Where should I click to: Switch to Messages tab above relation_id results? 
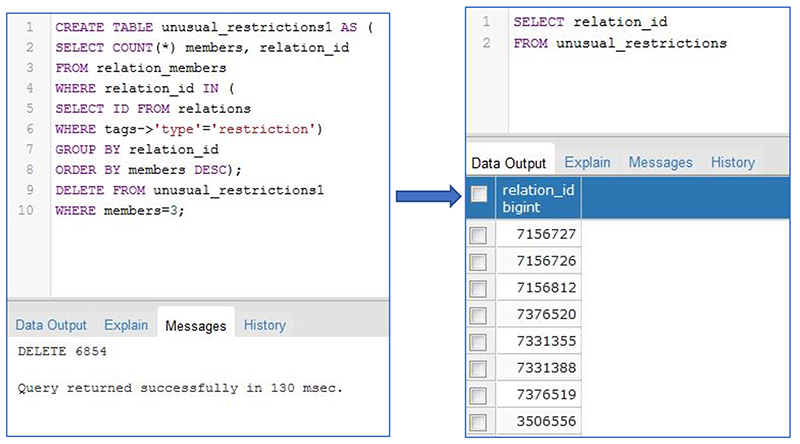click(659, 162)
